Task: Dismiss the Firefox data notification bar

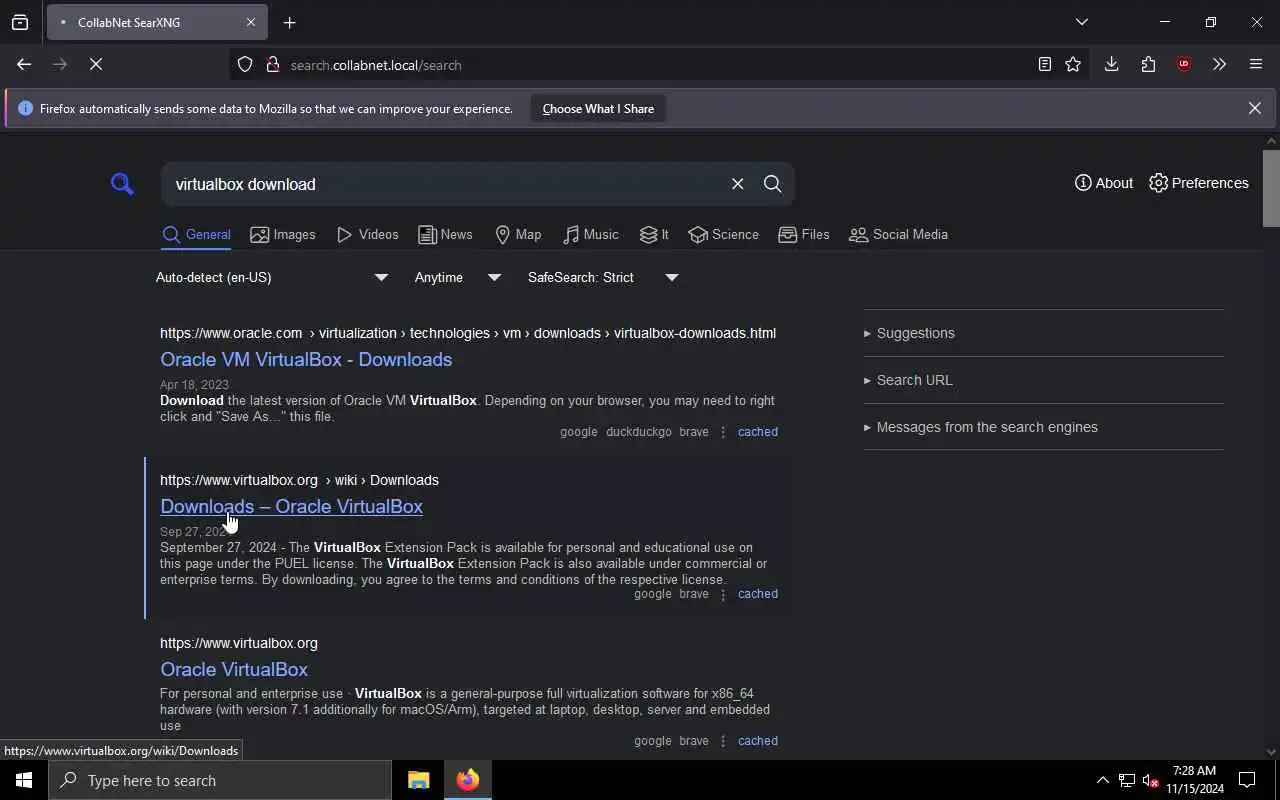Action: [x=1254, y=108]
